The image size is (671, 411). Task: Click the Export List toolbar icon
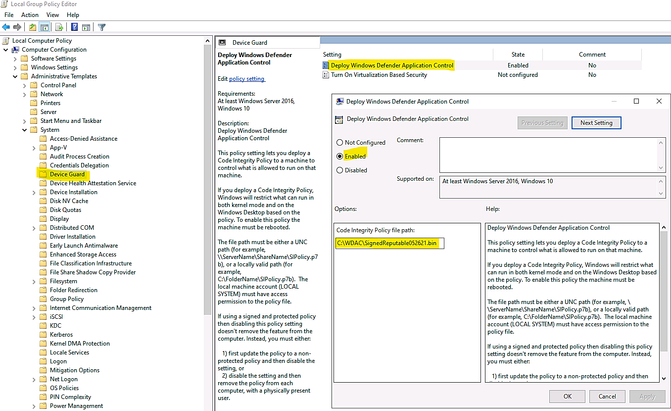tap(59, 27)
